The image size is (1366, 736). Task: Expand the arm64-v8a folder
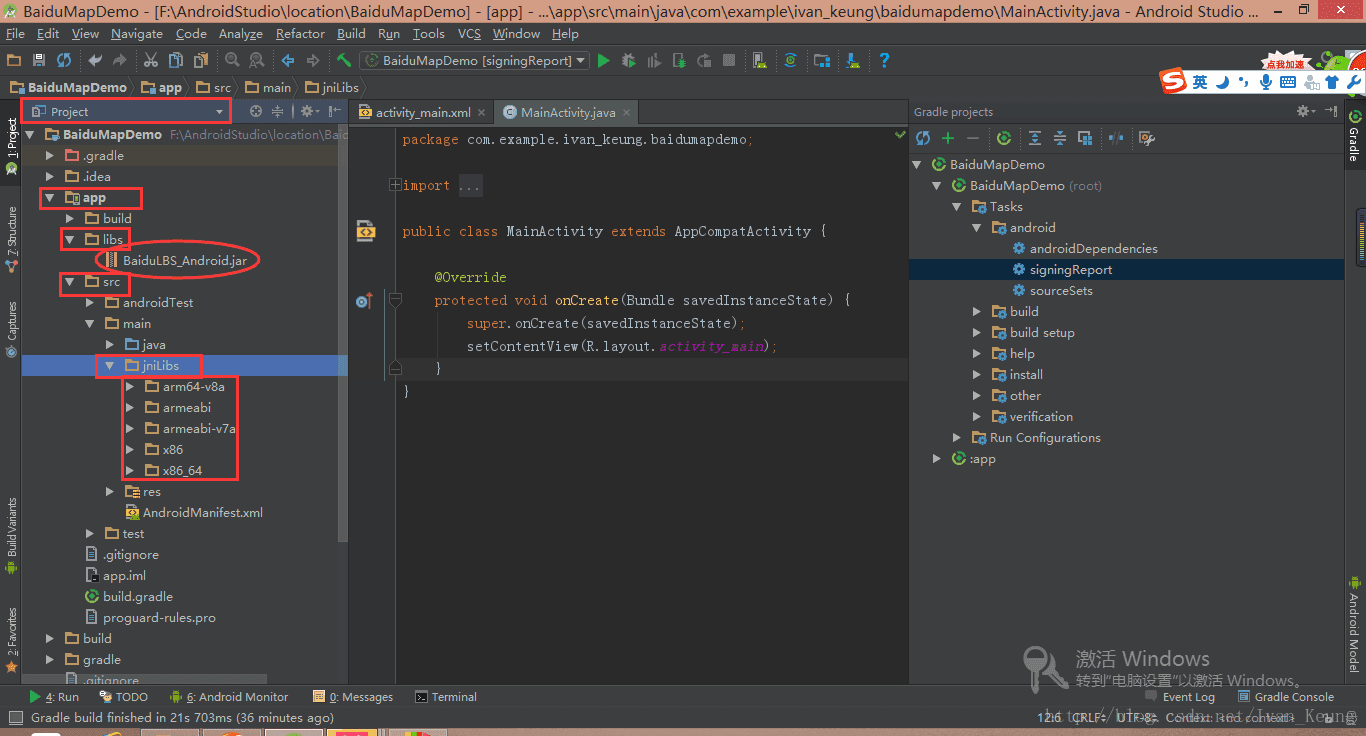coord(130,387)
